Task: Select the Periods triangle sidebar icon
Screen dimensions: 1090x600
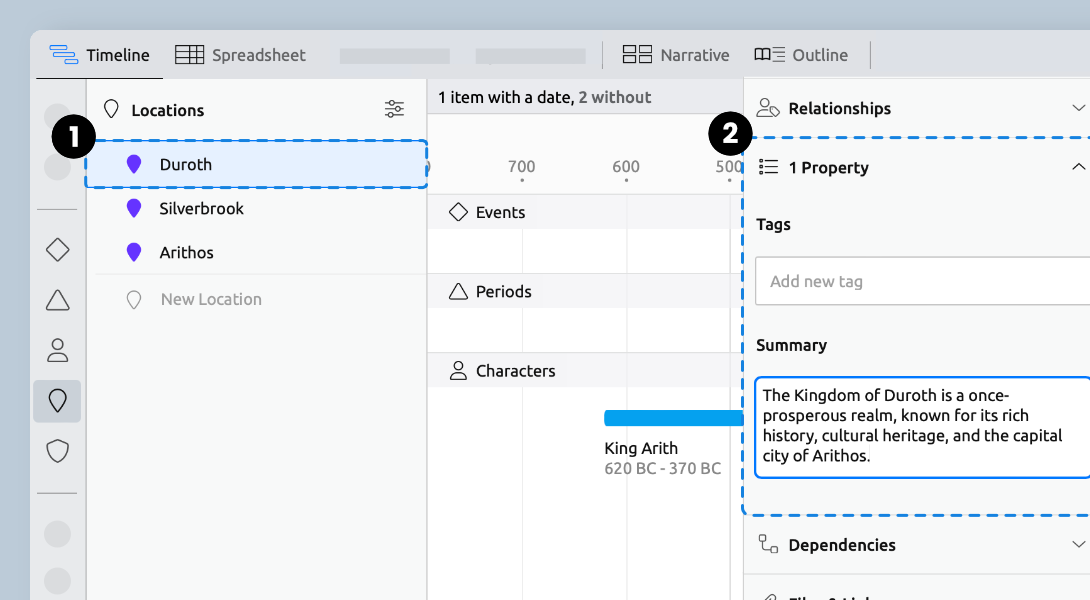Action: coord(58,300)
